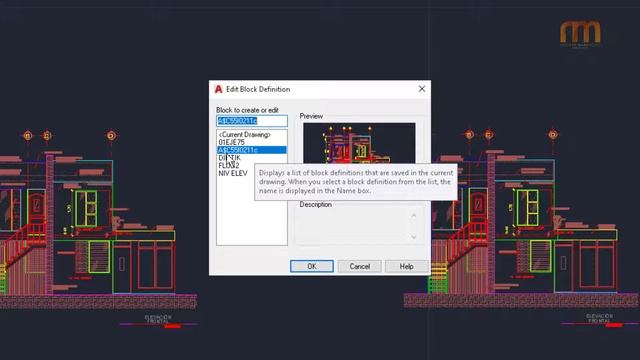Click the block Preview thumbnail
Viewport: 640px width, 360px height.
(359, 143)
